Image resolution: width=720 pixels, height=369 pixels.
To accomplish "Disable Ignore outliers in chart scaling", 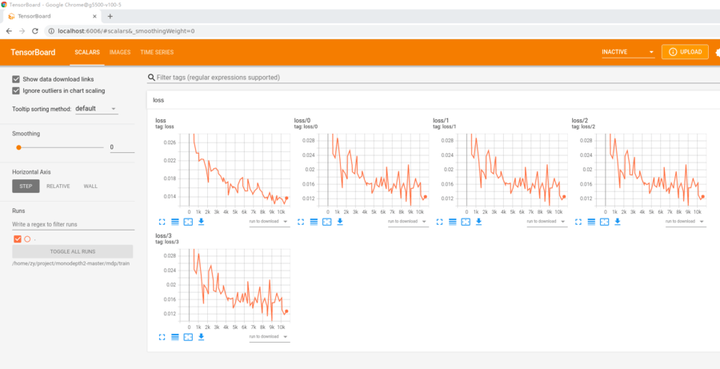I will click(17, 91).
